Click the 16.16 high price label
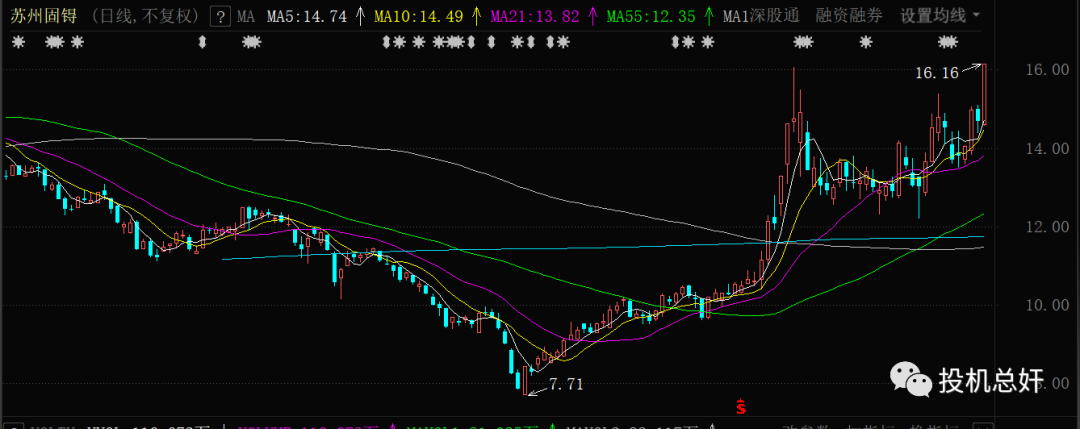Viewport: 1080px width, 429px height. coord(937,72)
